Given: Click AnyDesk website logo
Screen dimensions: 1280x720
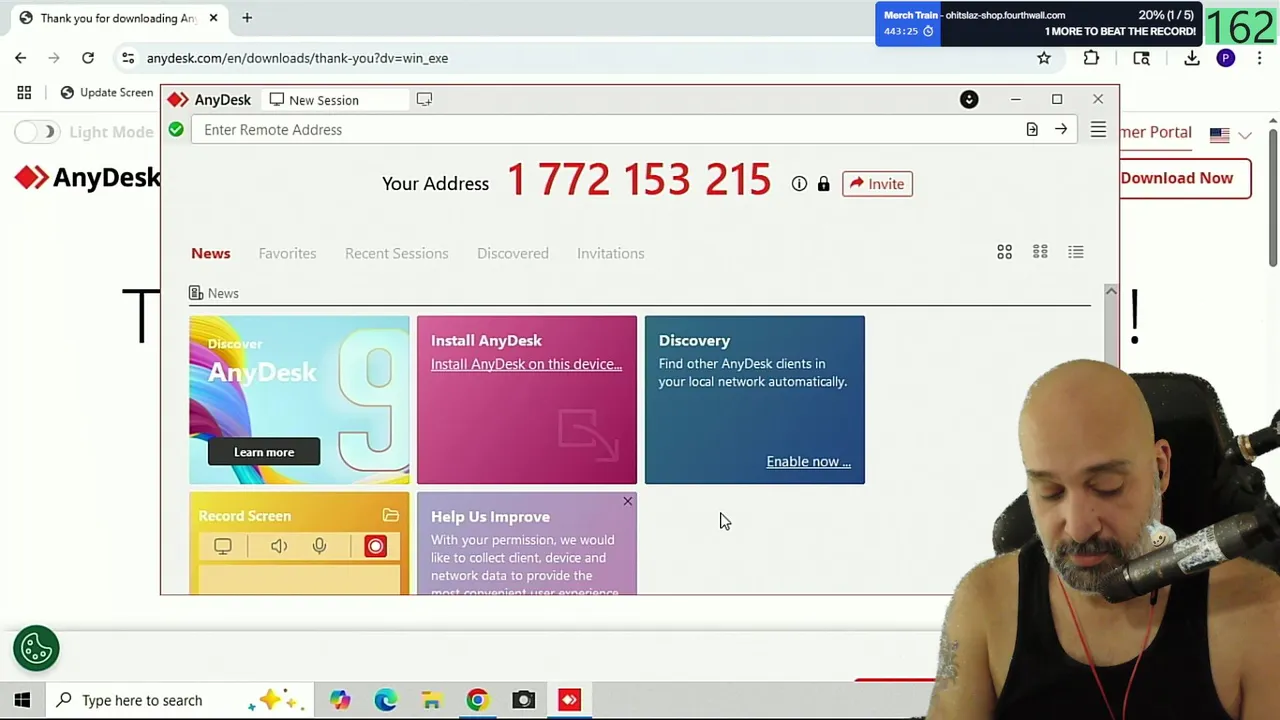Looking at the screenshot, I should [88, 178].
